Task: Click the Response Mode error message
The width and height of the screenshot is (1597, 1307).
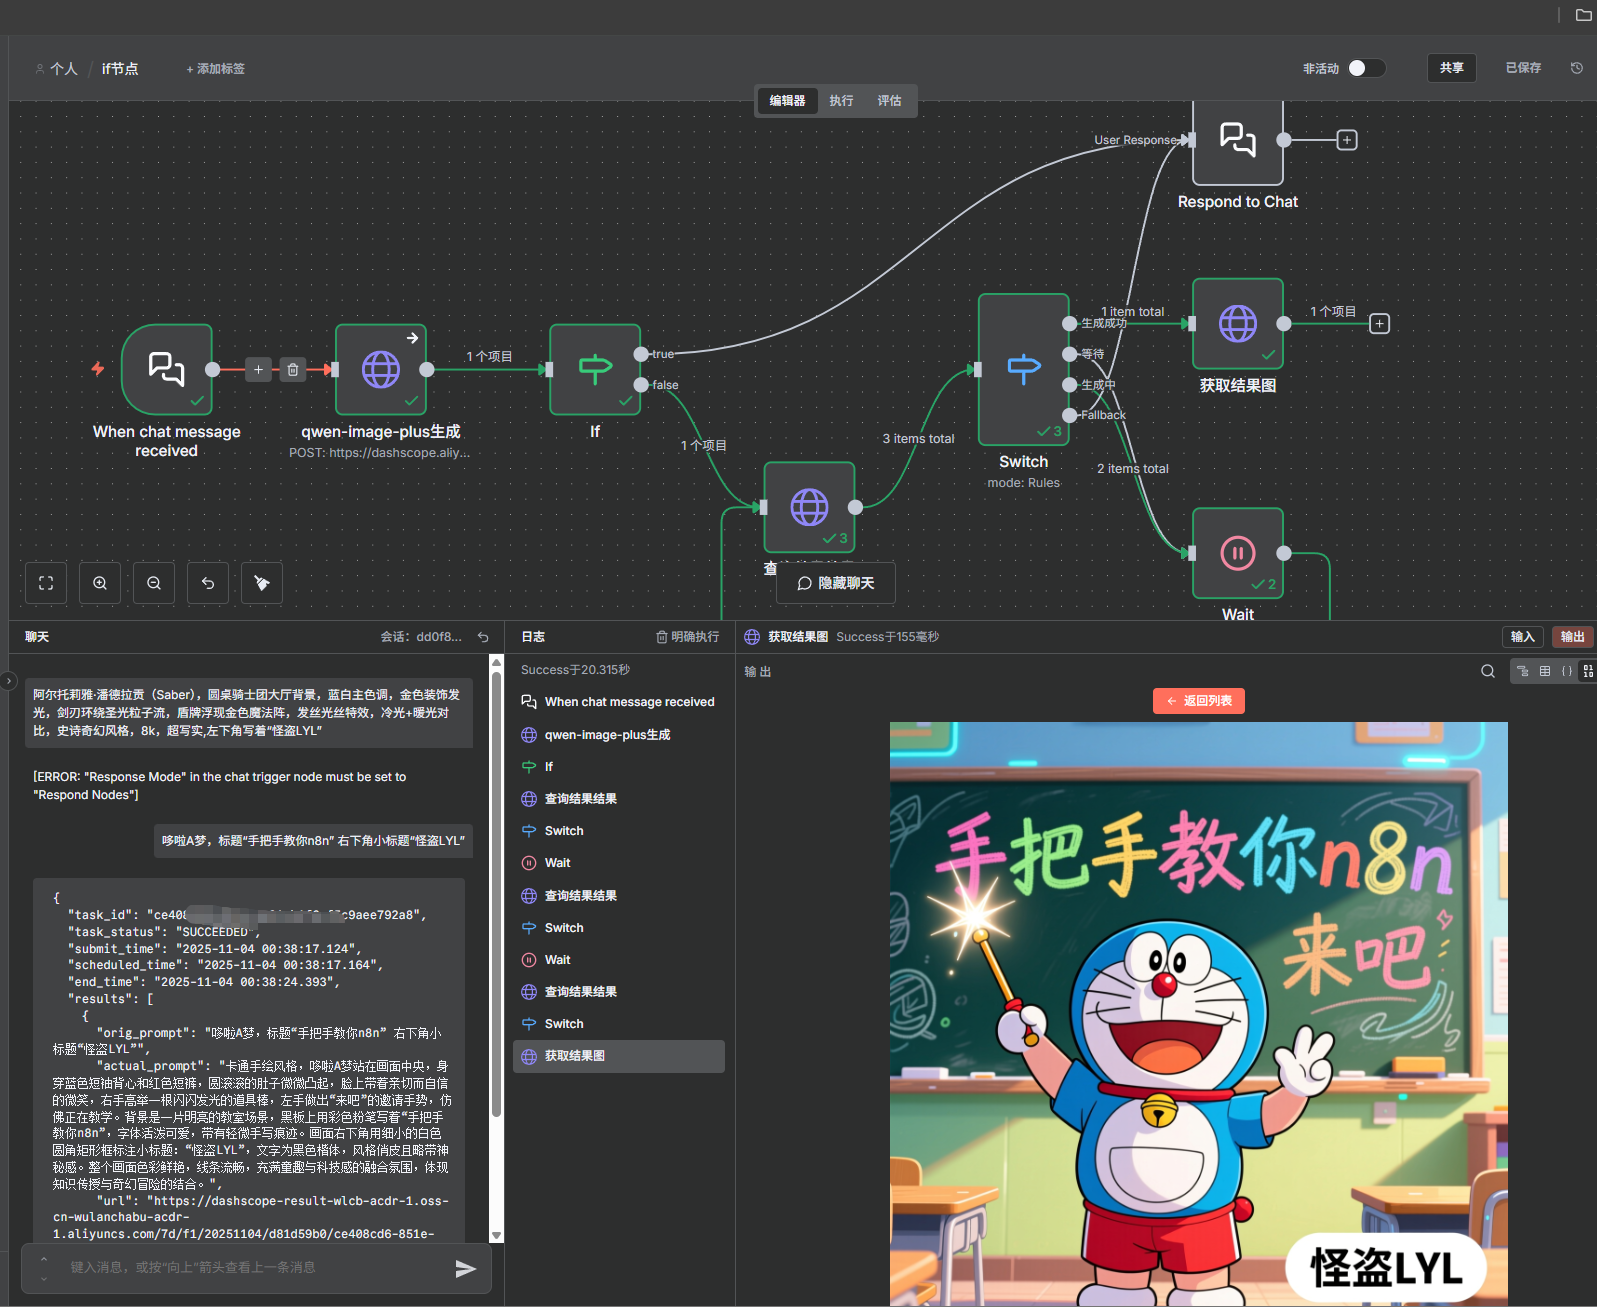Action: 220,786
